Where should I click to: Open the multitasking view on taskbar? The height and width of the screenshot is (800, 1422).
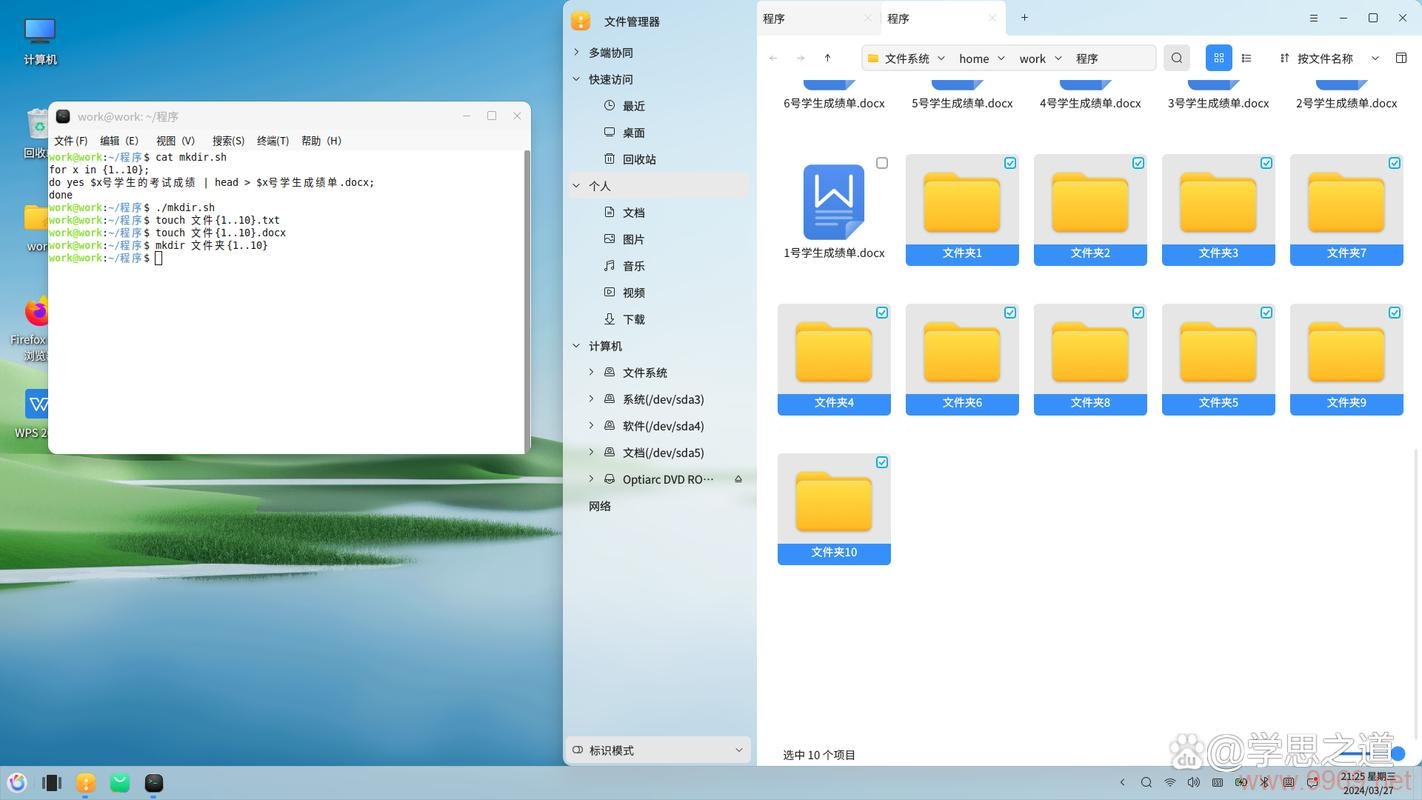tap(52, 783)
